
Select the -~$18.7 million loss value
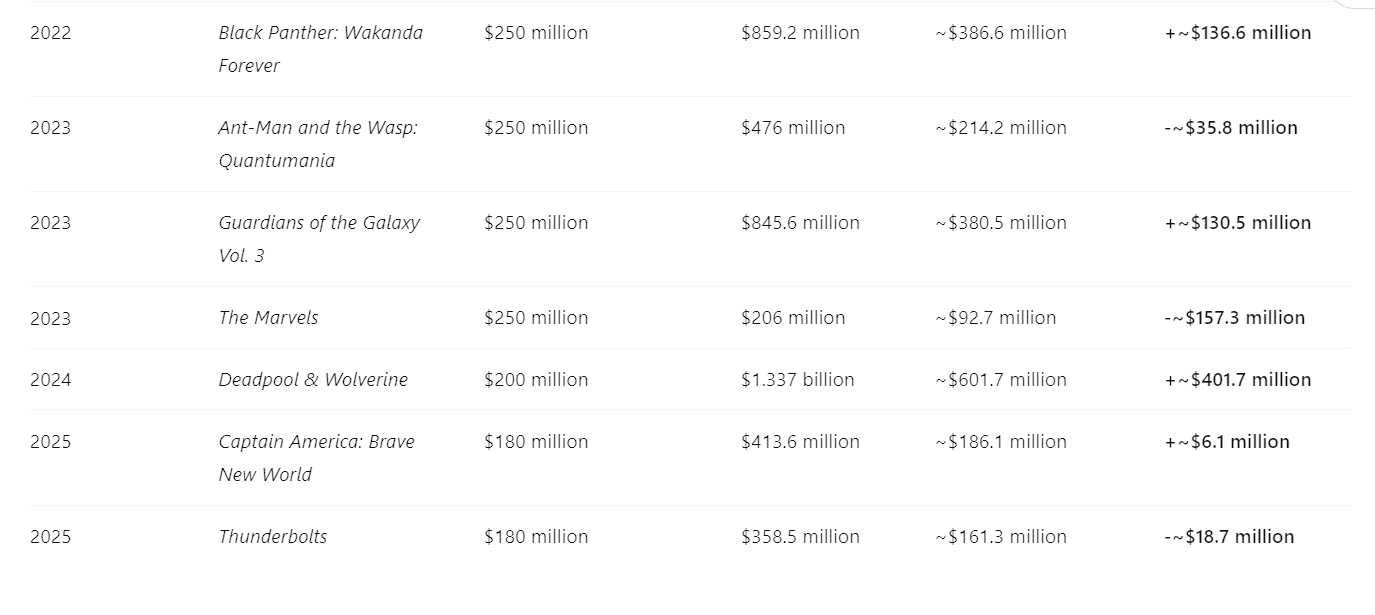(x=1229, y=537)
